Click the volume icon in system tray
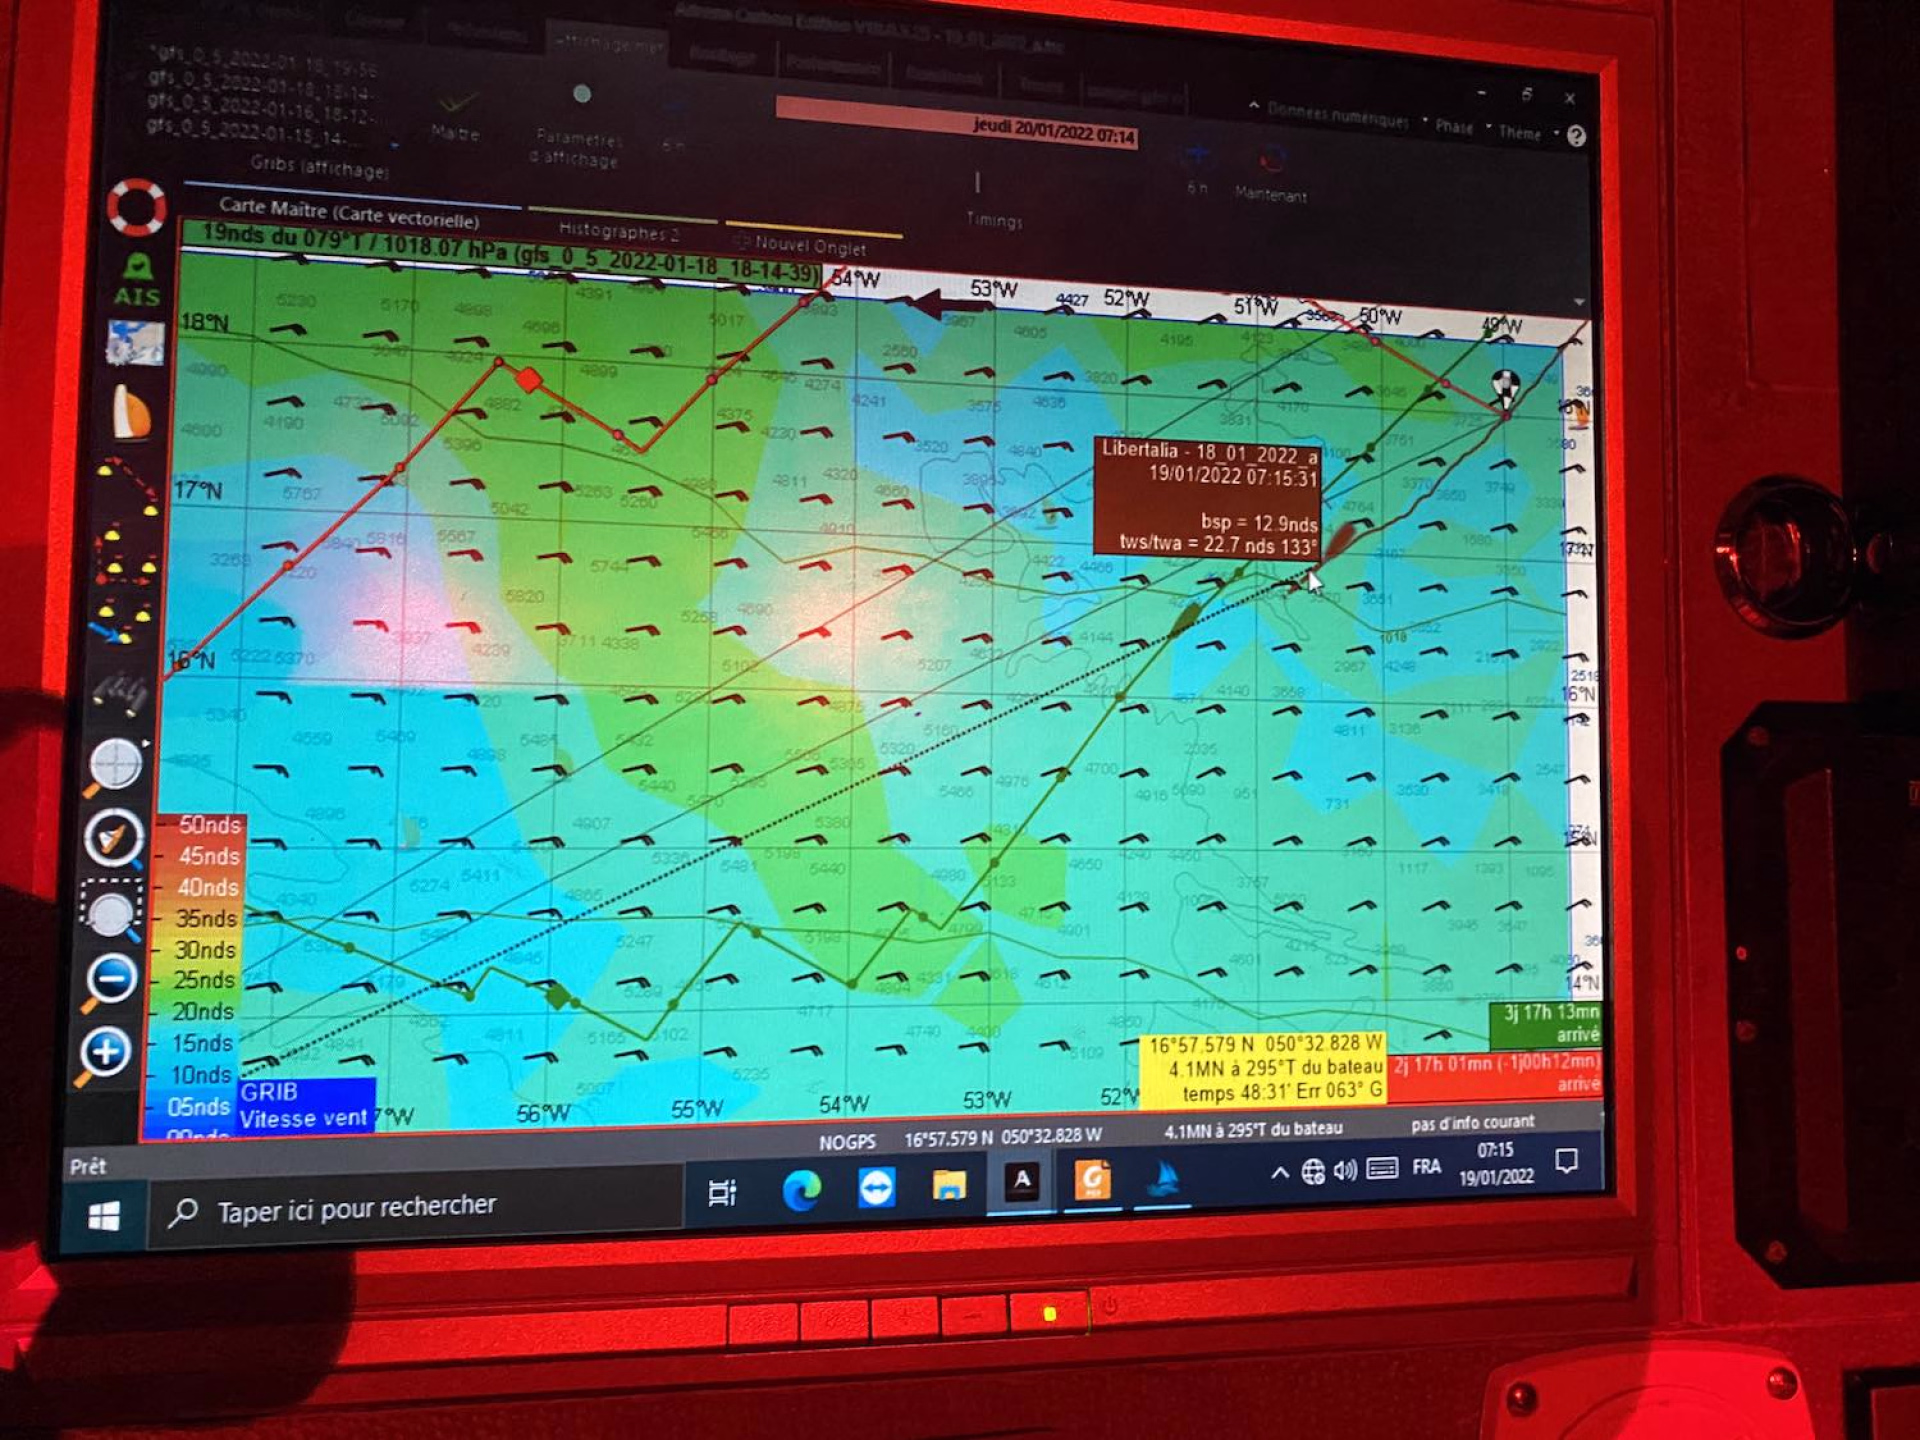1920x1440 pixels. [1345, 1170]
